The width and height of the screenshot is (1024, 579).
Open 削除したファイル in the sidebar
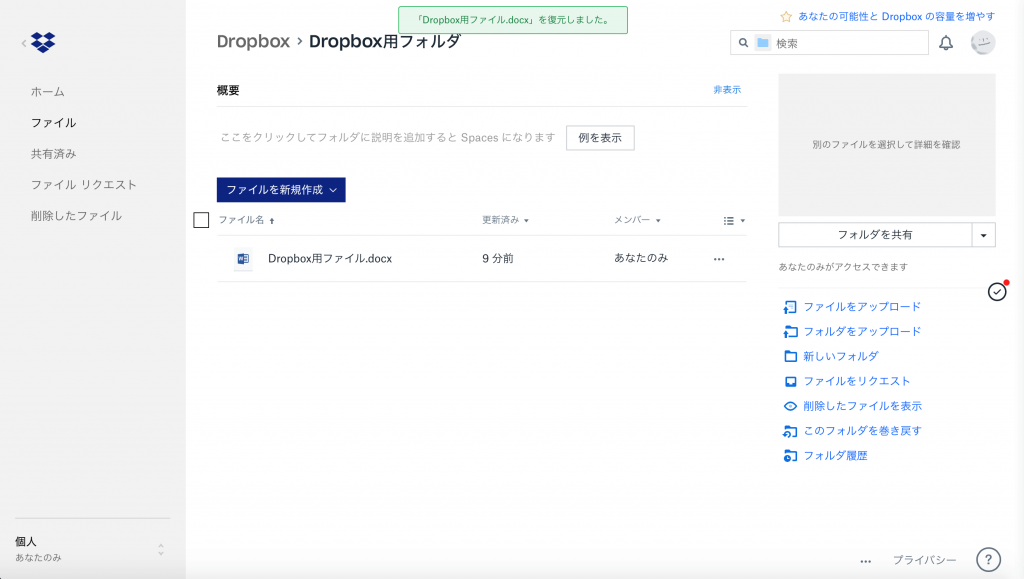point(76,216)
